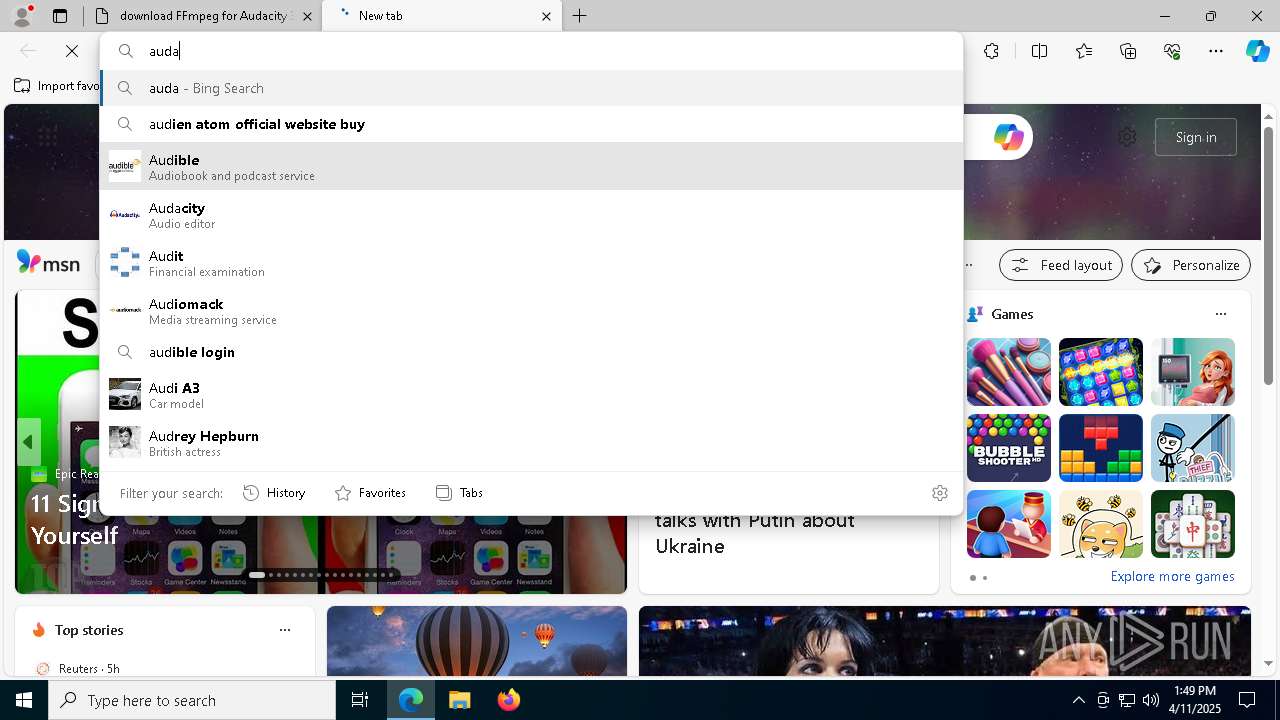Open the Copilot sidebar icon
This screenshot has width=1280, height=720.
1257,51
